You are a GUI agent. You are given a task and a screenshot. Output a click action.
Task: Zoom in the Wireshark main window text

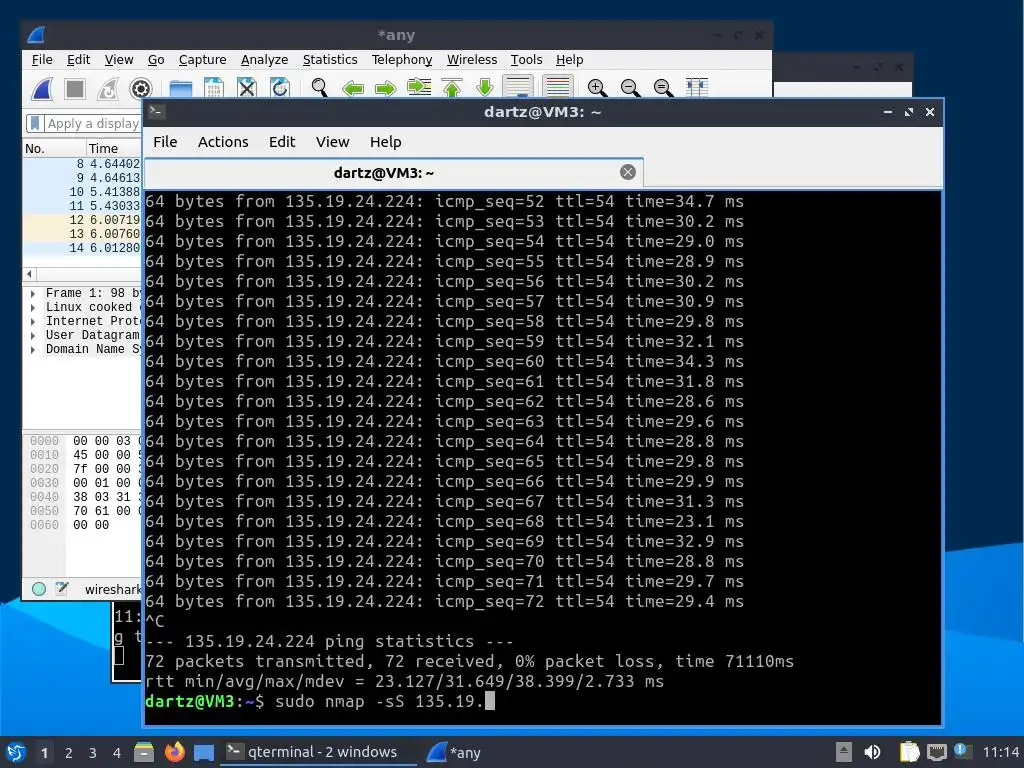pyautogui.click(x=597, y=88)
